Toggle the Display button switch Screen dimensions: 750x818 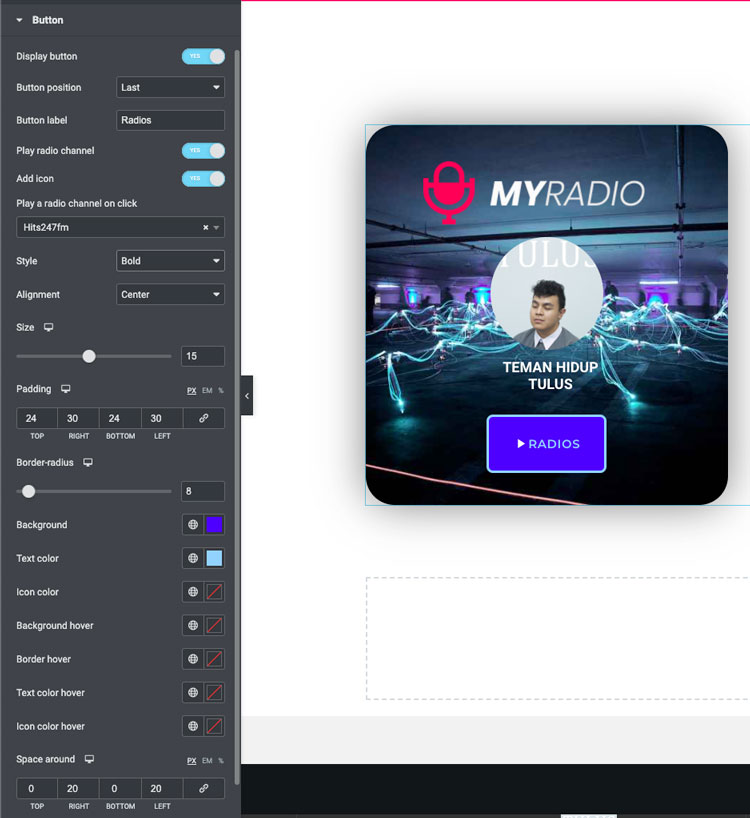tap(203, 57)
